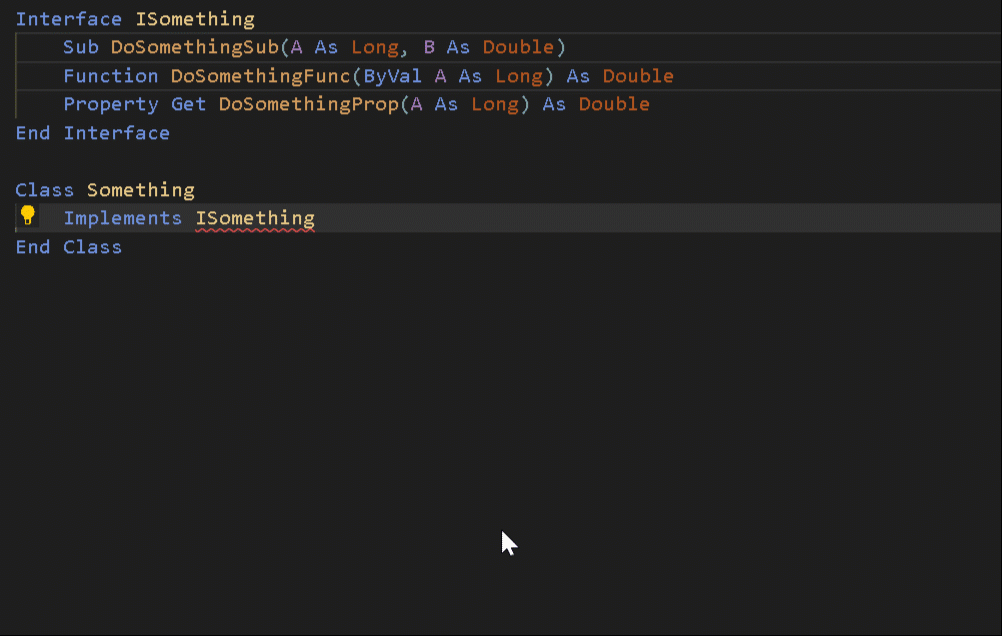Click the Sub keyword
The image size is (1002, 636).
pyautogui.click(x=81, y=47)
